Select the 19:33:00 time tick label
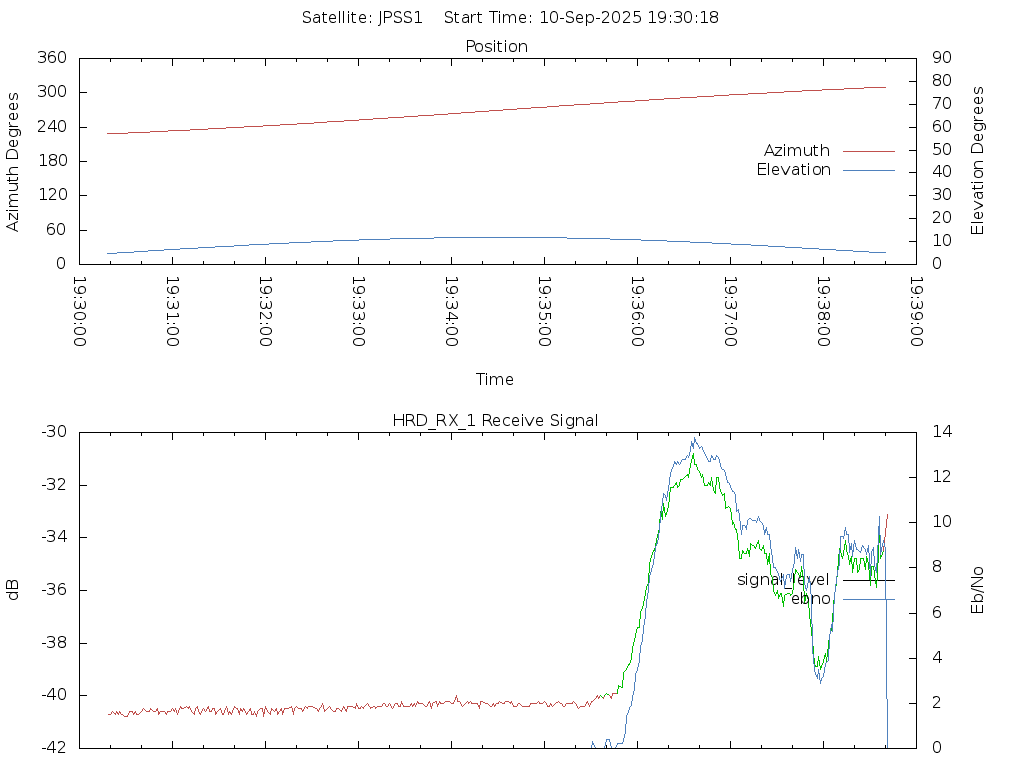This screenshot has width=1024, height=768. coord(359,312)
